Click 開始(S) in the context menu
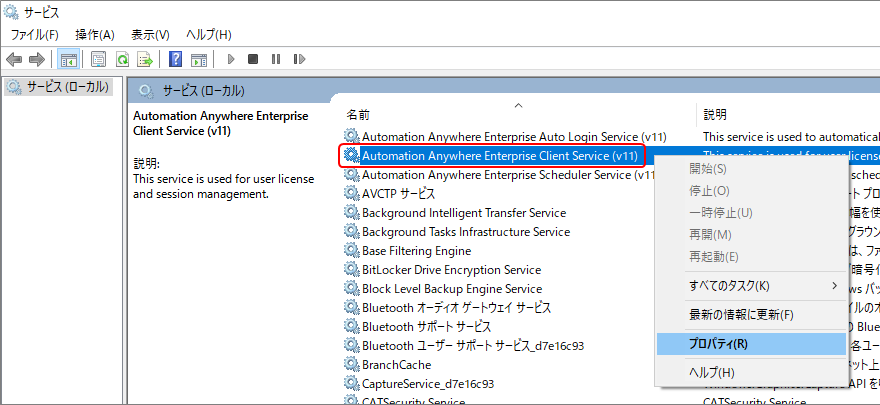 pos(751,168)
